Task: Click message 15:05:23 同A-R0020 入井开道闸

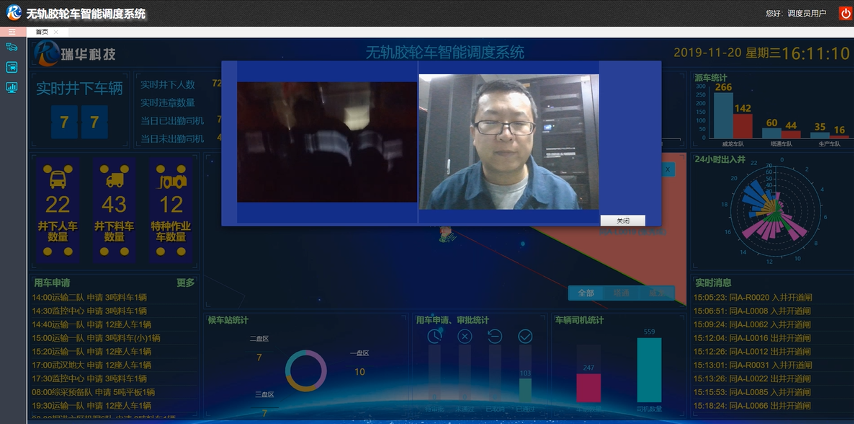Action: (x=752, y=298)
